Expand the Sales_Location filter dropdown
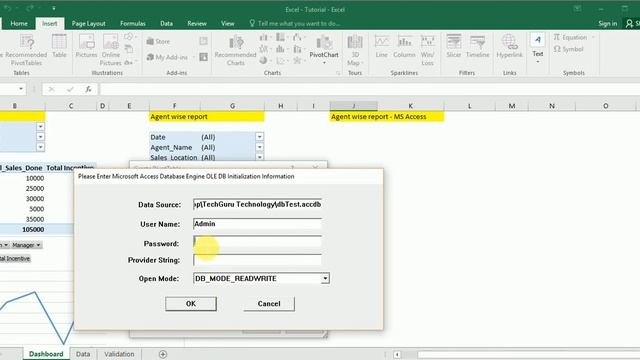 pyautogui.click(x=260, y=157)
